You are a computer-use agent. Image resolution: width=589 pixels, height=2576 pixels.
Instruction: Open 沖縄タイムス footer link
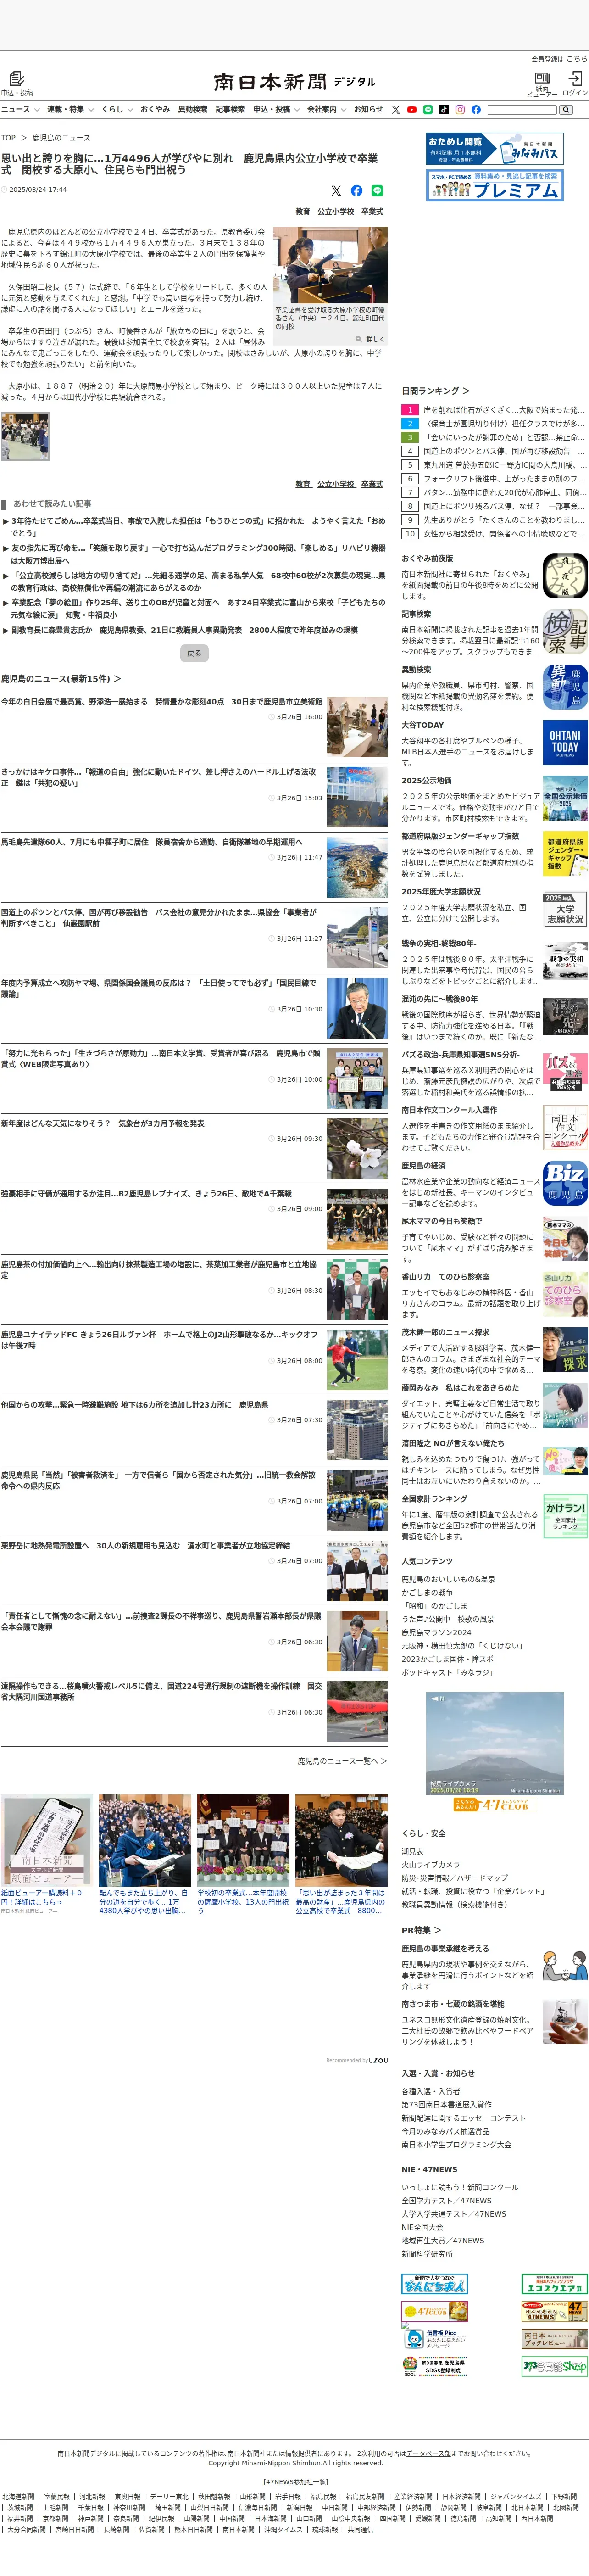click(284, 2529)
